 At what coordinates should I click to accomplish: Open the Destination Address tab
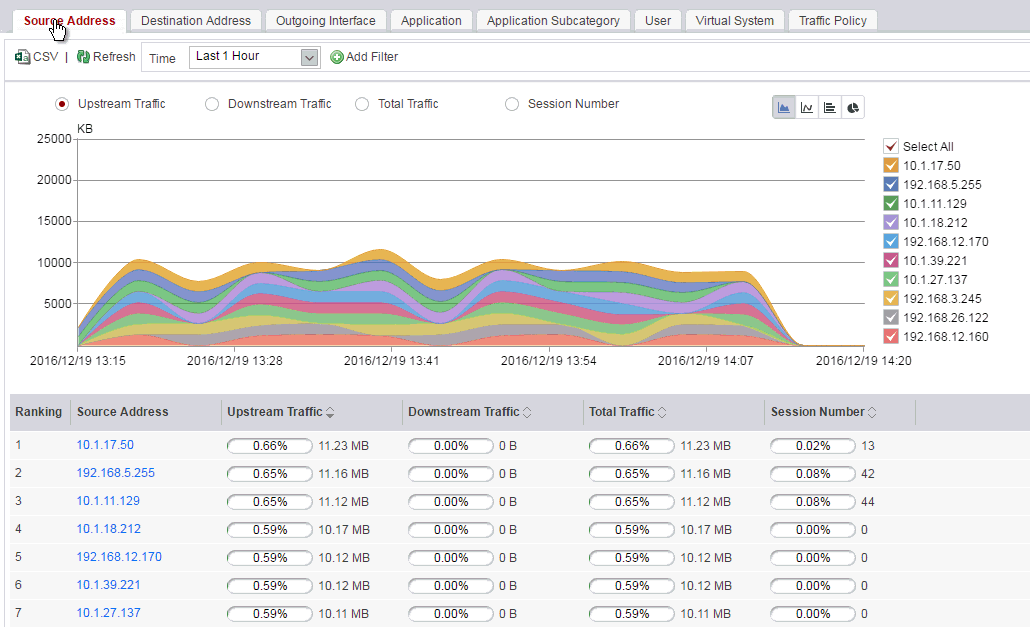coord(196,21)
